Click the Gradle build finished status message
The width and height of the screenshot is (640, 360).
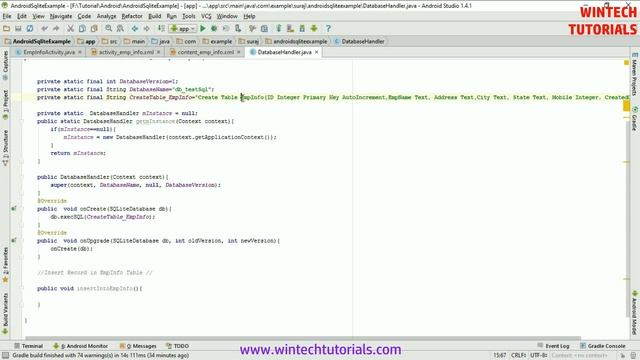click(100, 356)
